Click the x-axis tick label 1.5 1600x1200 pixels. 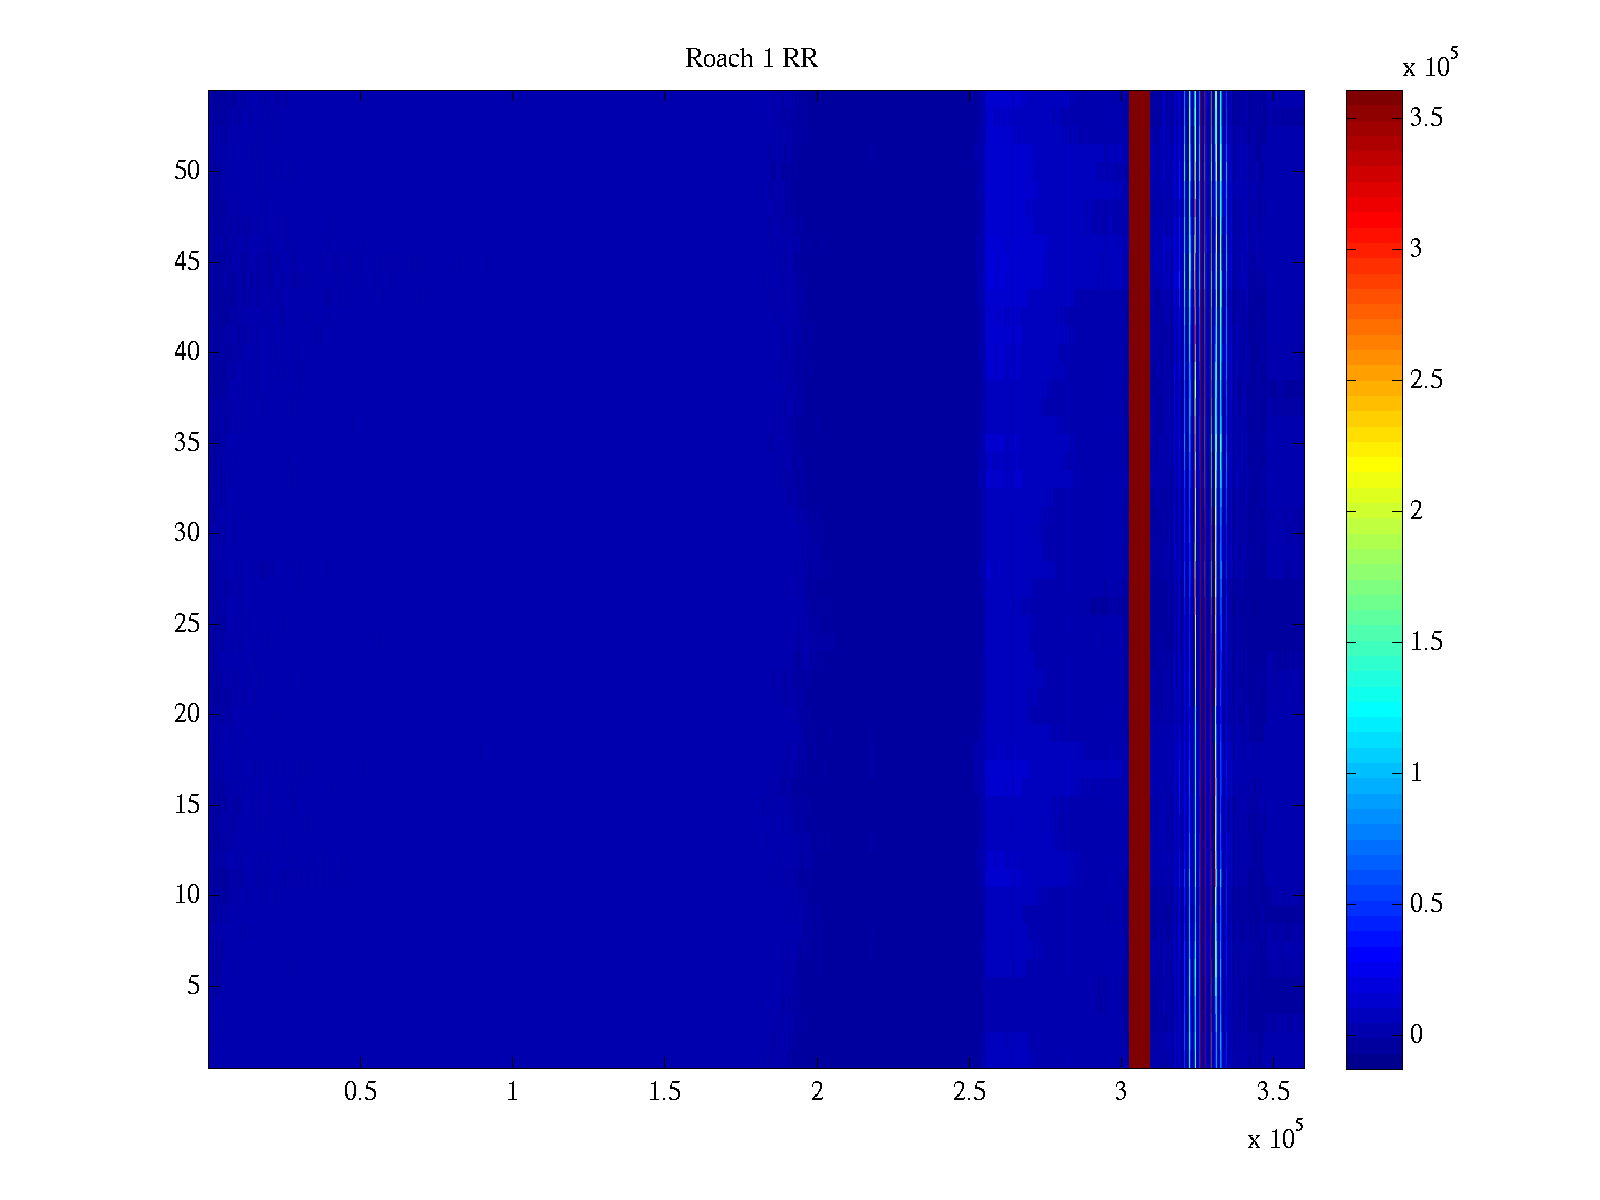(x=664, y=1092)
